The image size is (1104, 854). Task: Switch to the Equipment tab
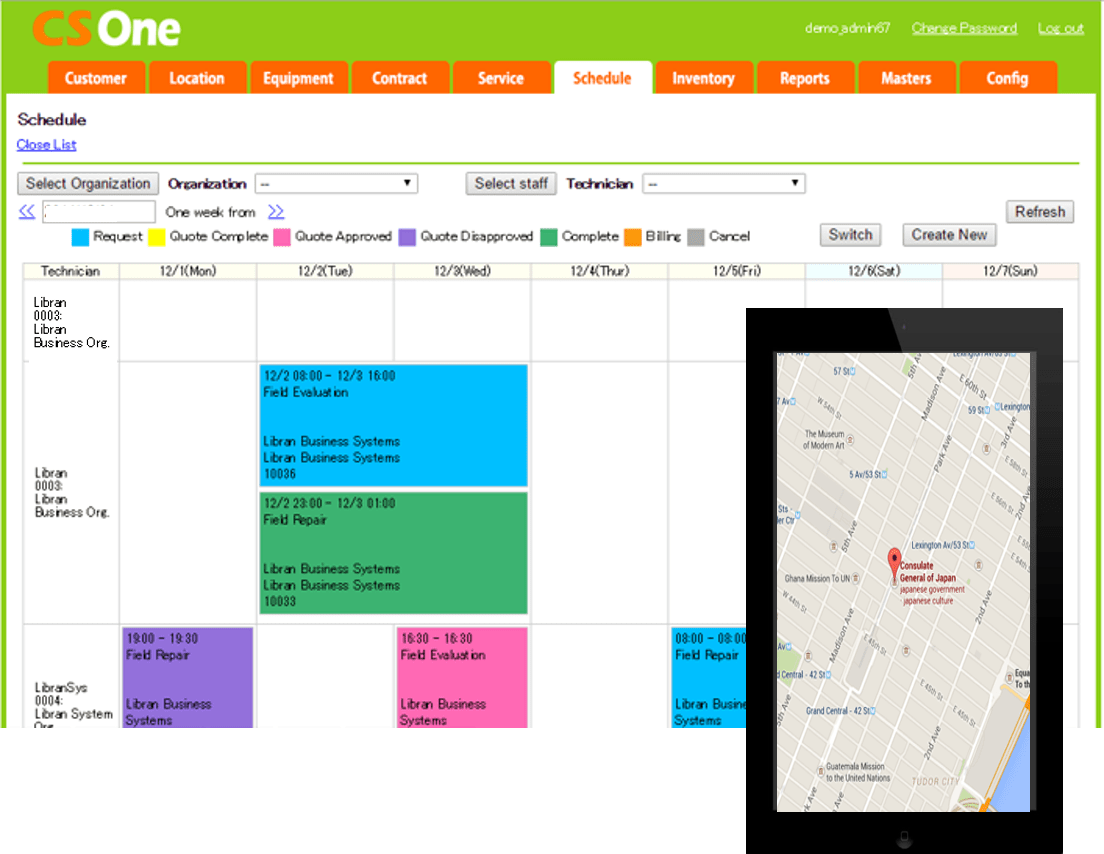click(299, 77)
